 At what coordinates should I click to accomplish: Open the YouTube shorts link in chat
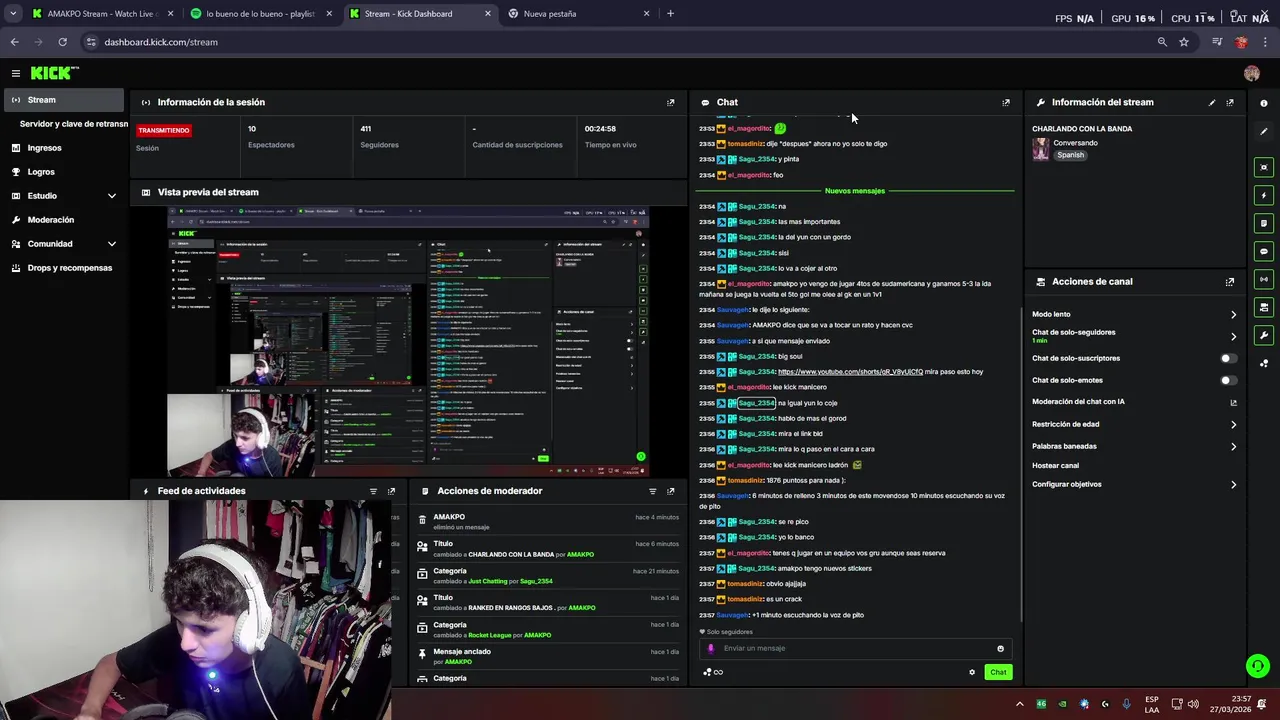(850, 372)
